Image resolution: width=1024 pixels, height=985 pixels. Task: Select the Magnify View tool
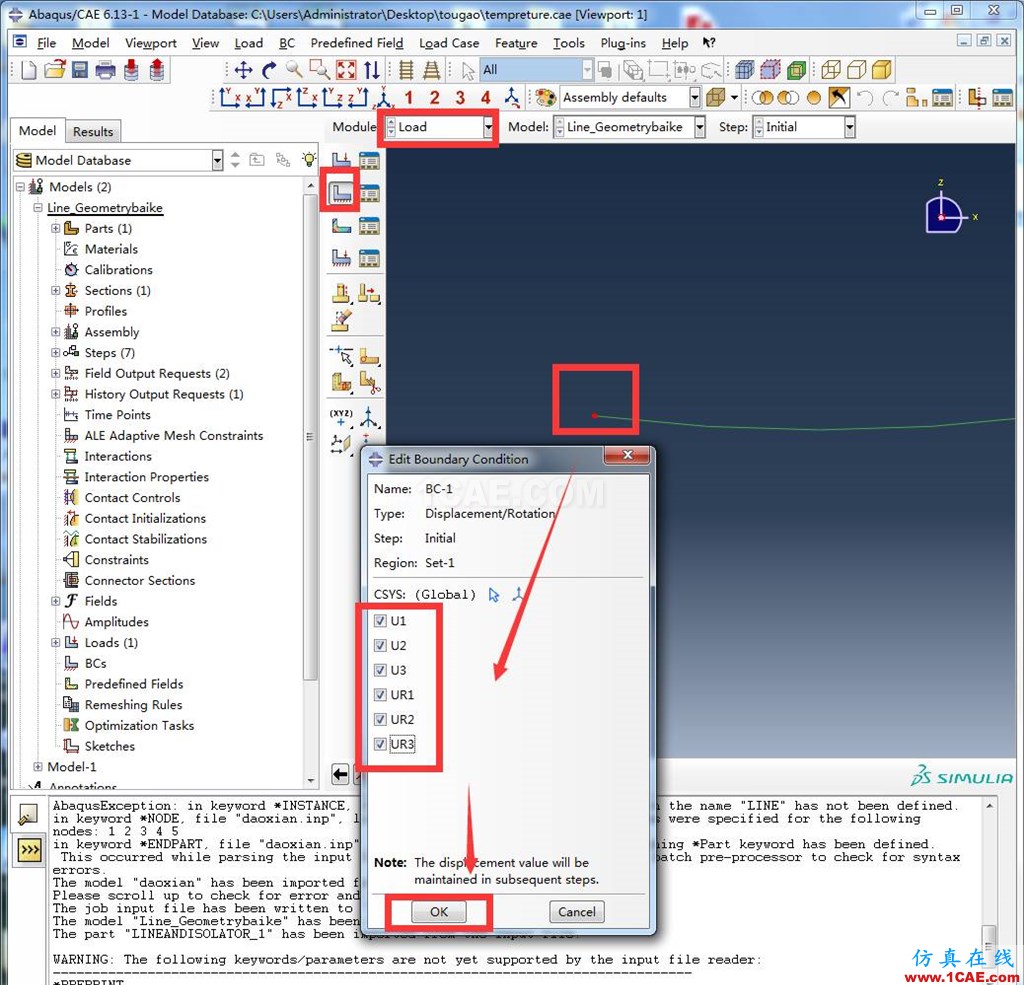[294, 70]
